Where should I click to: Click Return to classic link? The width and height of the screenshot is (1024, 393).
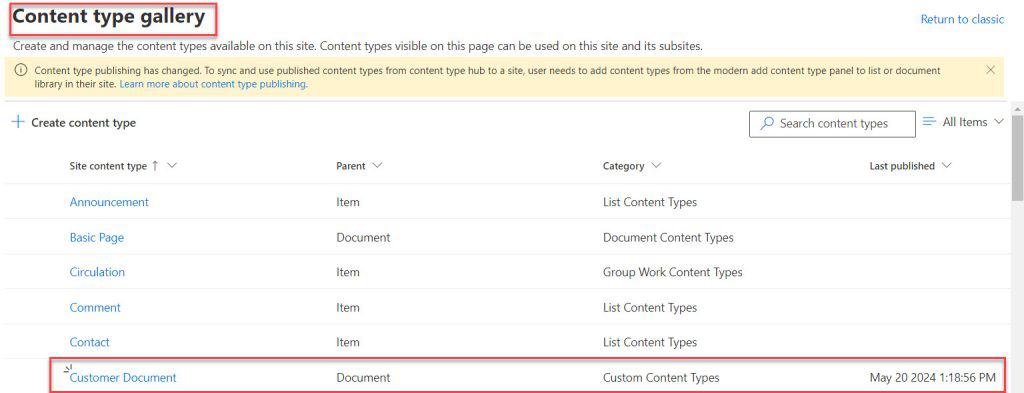(962, 20)
